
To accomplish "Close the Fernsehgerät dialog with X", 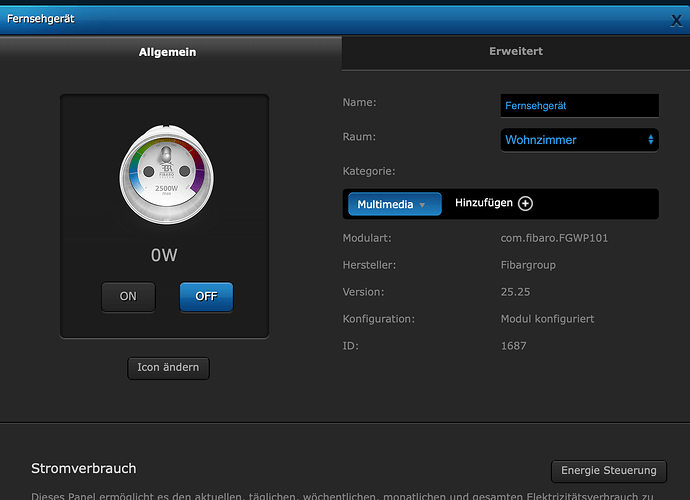I will pos(677,20).
